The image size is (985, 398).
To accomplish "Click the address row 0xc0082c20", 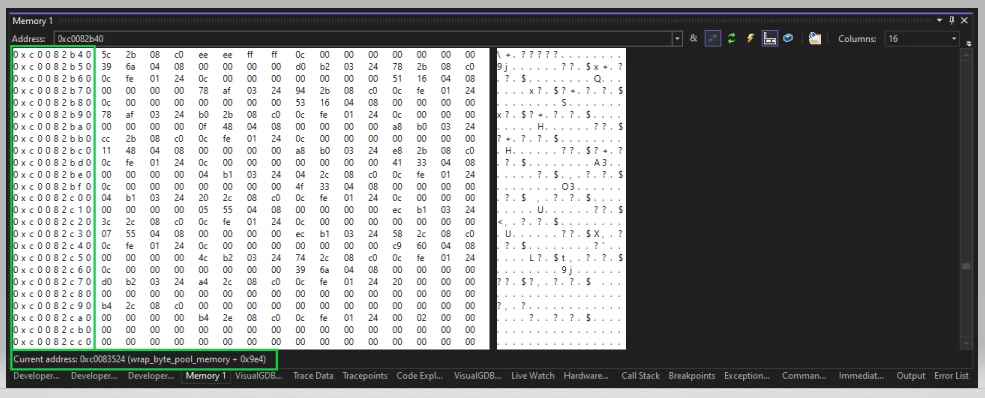I will tap(53, 222).
